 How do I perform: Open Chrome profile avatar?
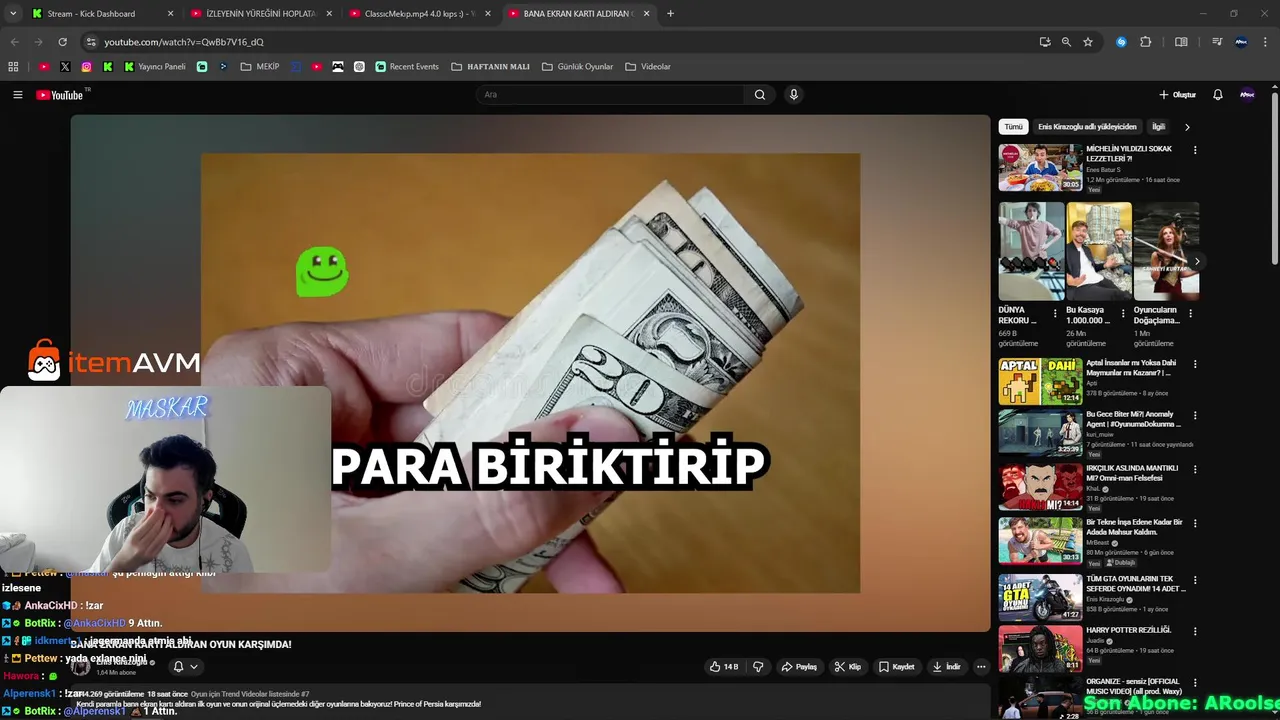(1241, 42)
